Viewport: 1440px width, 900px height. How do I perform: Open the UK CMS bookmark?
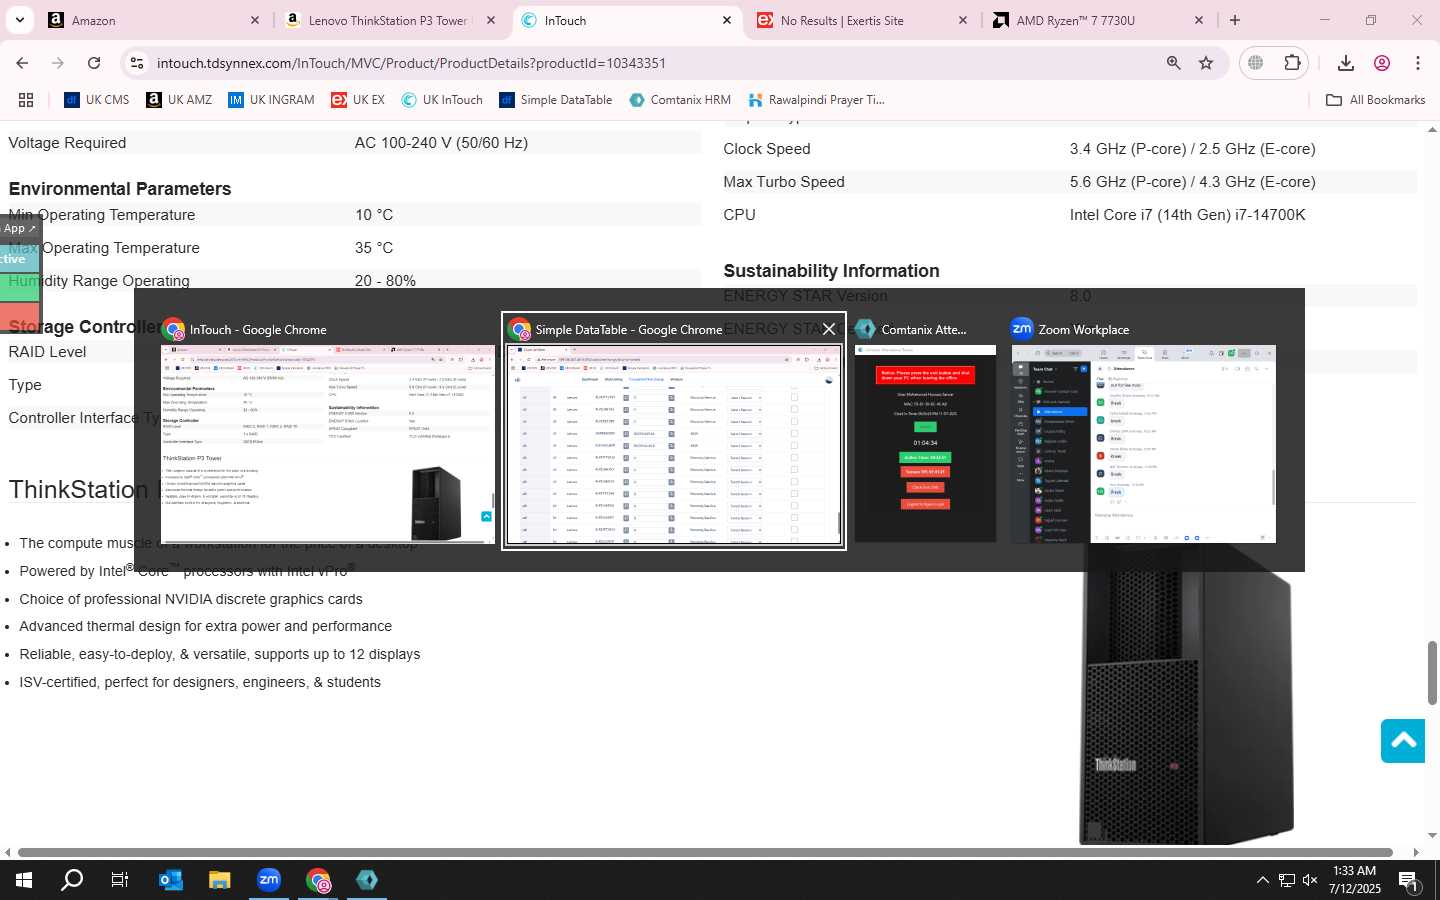point(97,100)
